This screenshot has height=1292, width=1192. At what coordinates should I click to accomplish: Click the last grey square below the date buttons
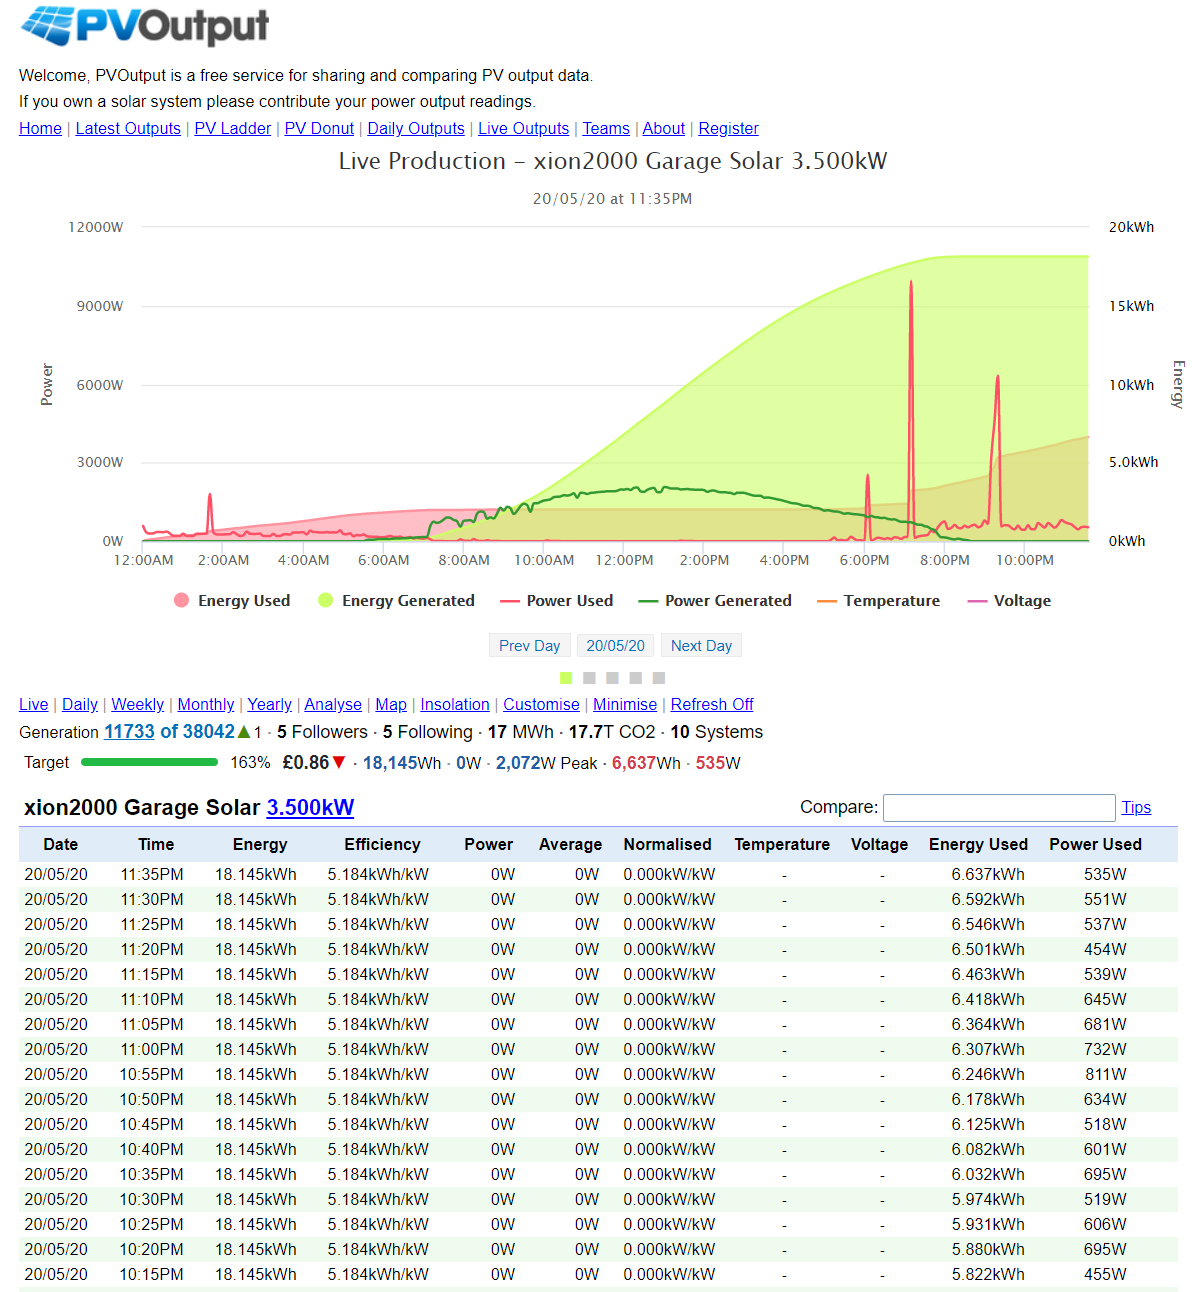pos(659,678)
